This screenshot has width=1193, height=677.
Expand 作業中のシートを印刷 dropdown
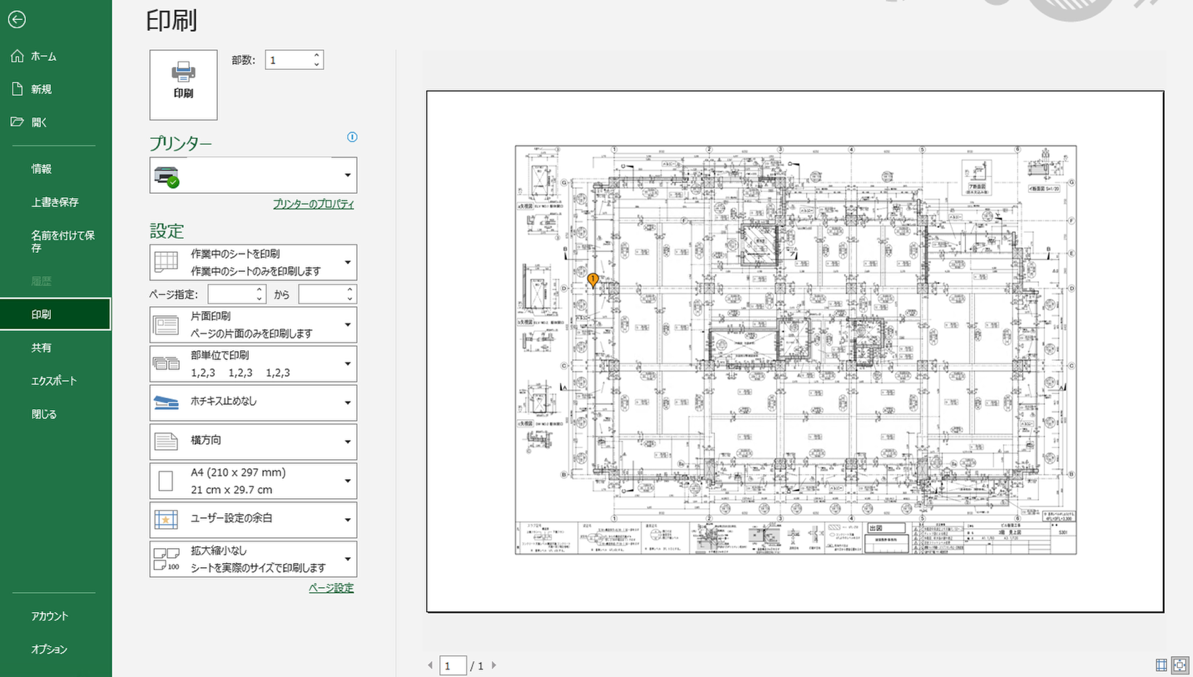pyautogui.click(x=253, y=263)
